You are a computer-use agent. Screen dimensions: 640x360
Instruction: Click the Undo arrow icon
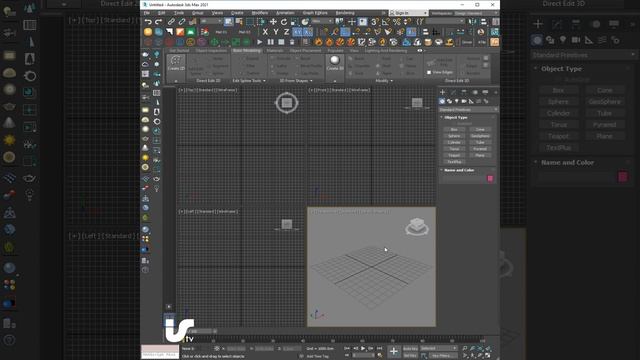pyautogui.click(x=148, y=22)
